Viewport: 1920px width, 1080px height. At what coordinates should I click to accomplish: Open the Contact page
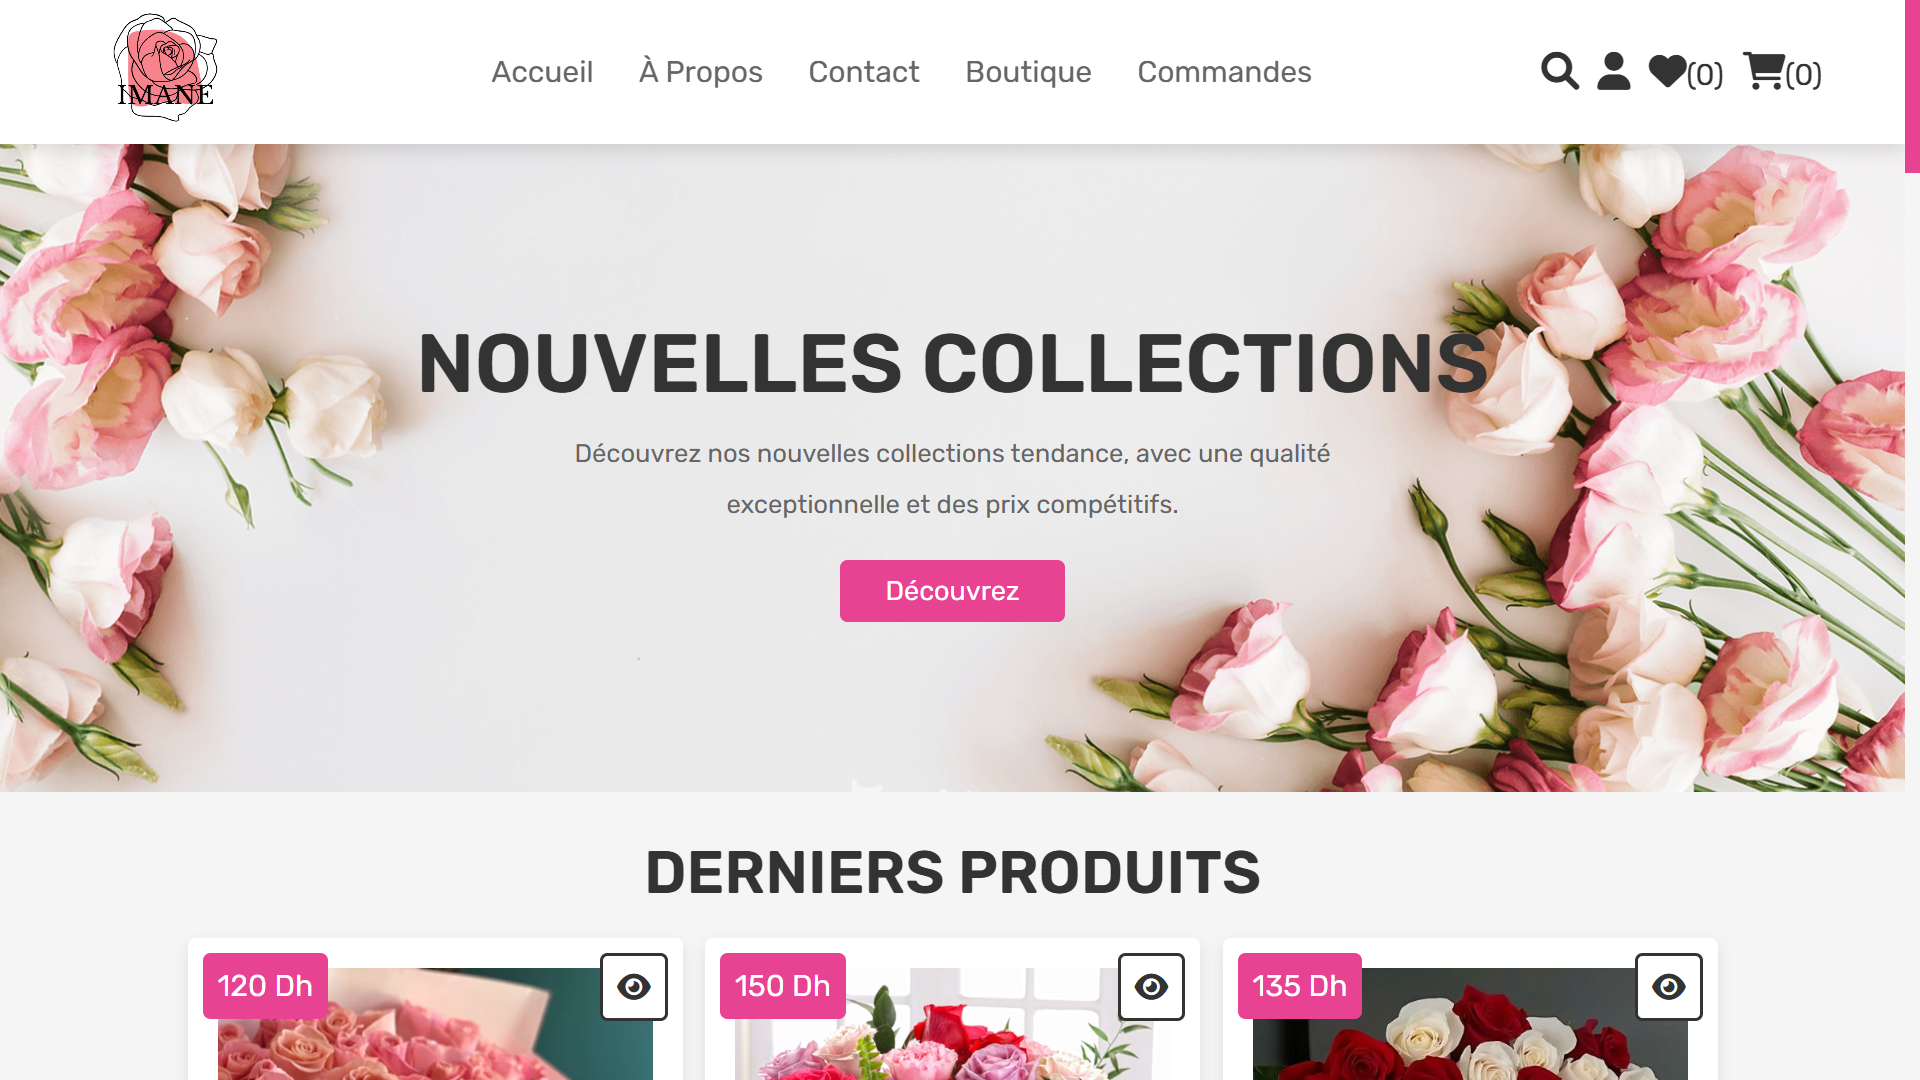(864, 72)
